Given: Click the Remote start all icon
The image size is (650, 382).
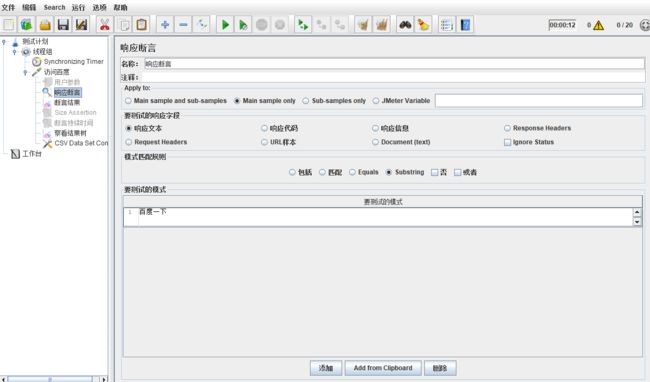Looking at the screenshot, I should click(303, 25).
